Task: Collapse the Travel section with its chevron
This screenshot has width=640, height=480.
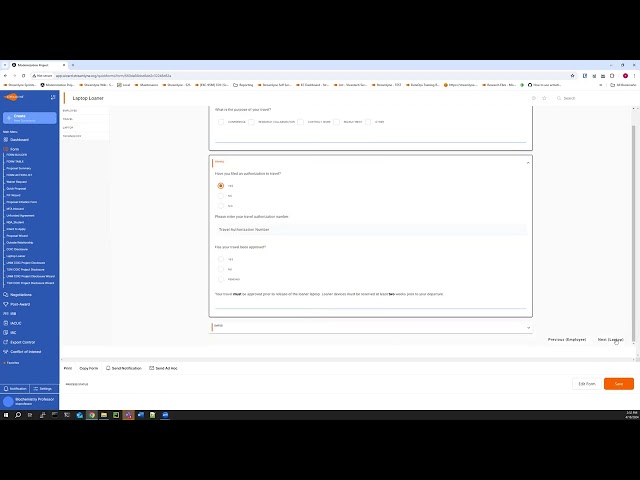Action: (528, 162)
